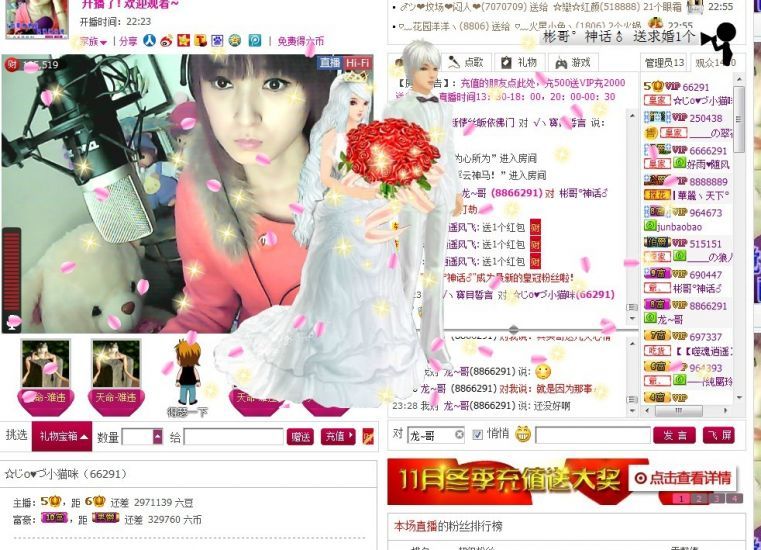This screenshot has width=761, height=550.
Task: Click the 给 gift recipient input field
Action: pos(234,436)
